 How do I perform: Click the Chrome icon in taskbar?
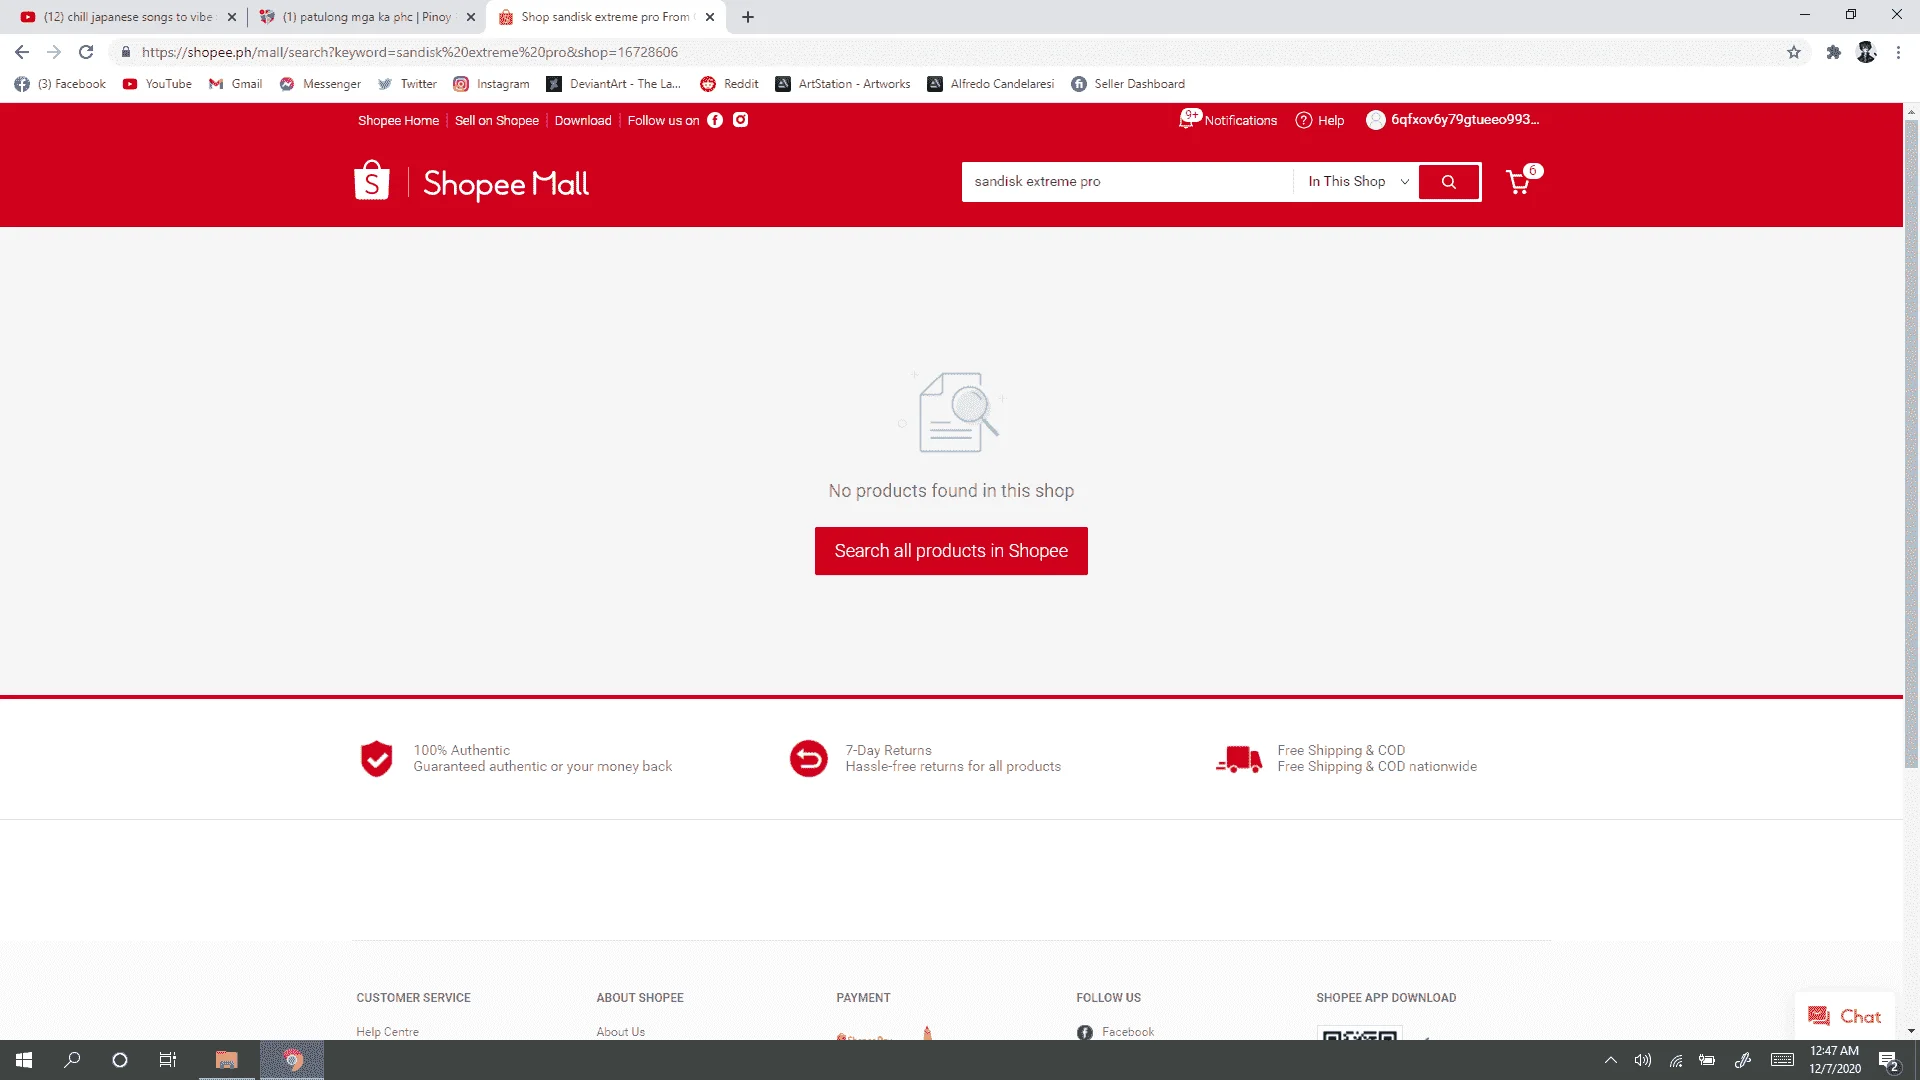[292, 1060]
